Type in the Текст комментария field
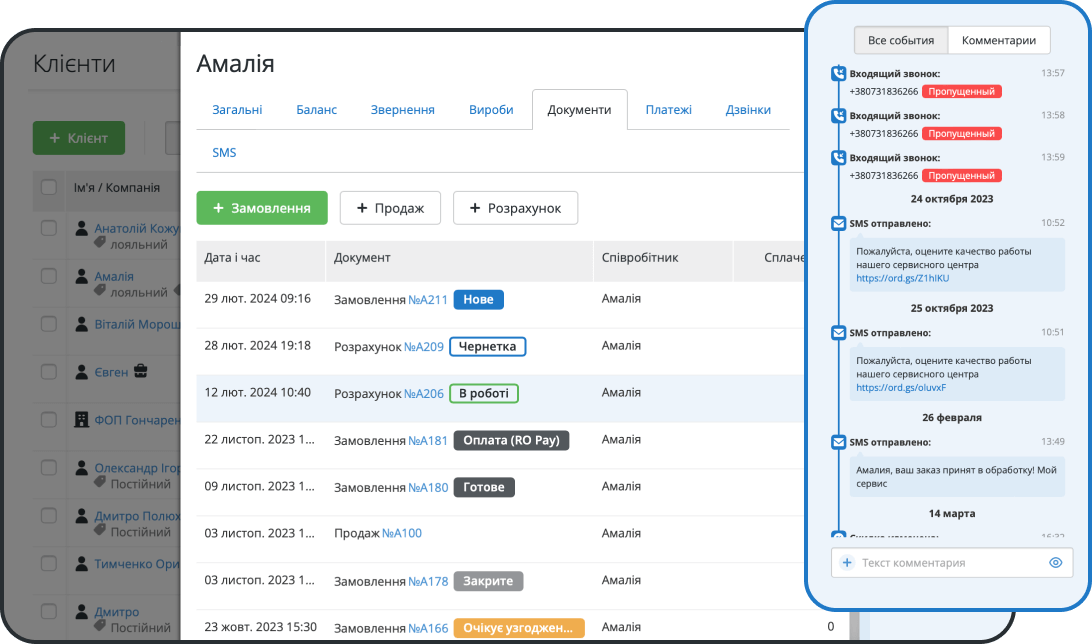 pyautogui.click(x=950, y=563)
